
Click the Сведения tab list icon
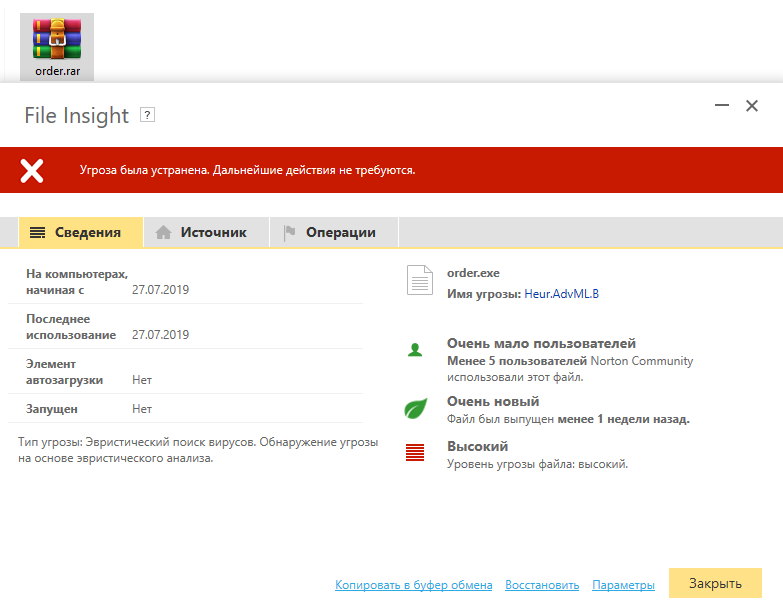coord(37,232)
